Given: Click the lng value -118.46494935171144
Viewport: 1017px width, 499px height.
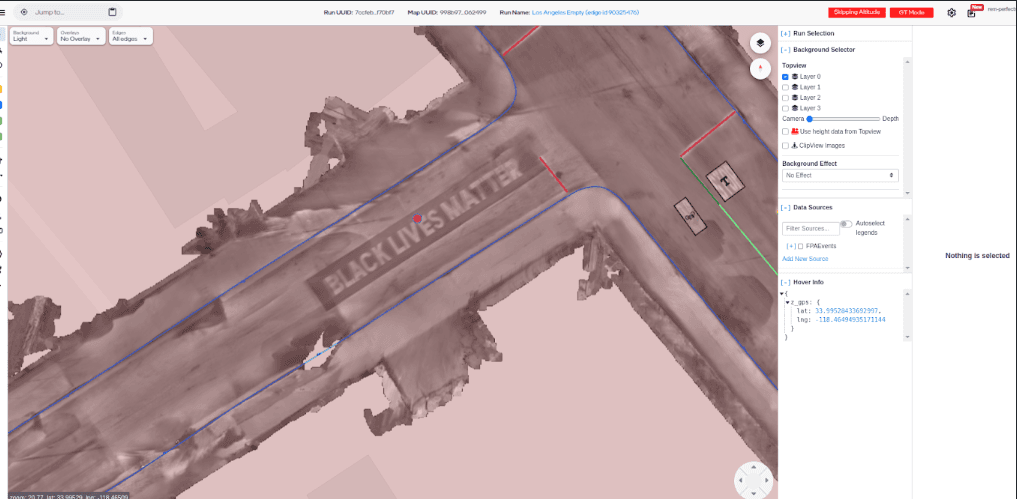Looking at the screenshot, I should 850,320.
